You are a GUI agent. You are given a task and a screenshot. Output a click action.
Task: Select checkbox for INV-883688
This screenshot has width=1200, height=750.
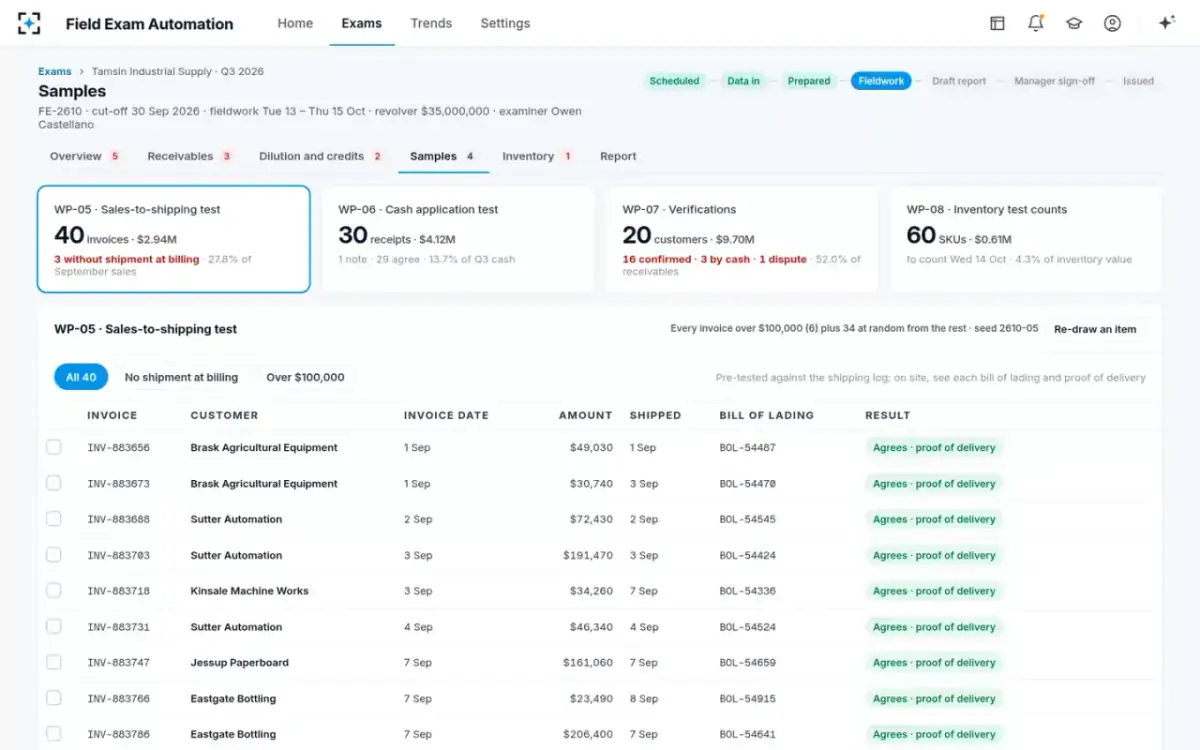(54, 519)
